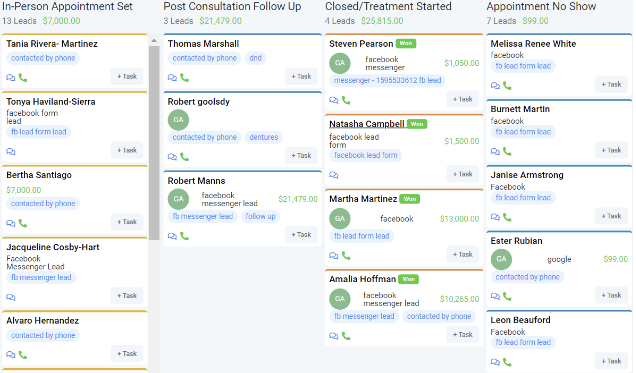Viewport: 636px width, 373px height.
Task: Click Won badge next to Martha Martinez
Action: [410, 199]
